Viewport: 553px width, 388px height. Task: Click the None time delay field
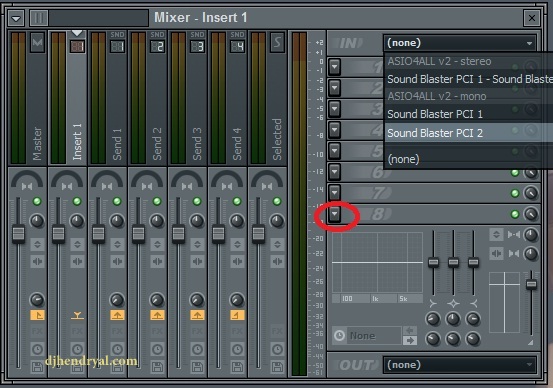pos(374,335)
